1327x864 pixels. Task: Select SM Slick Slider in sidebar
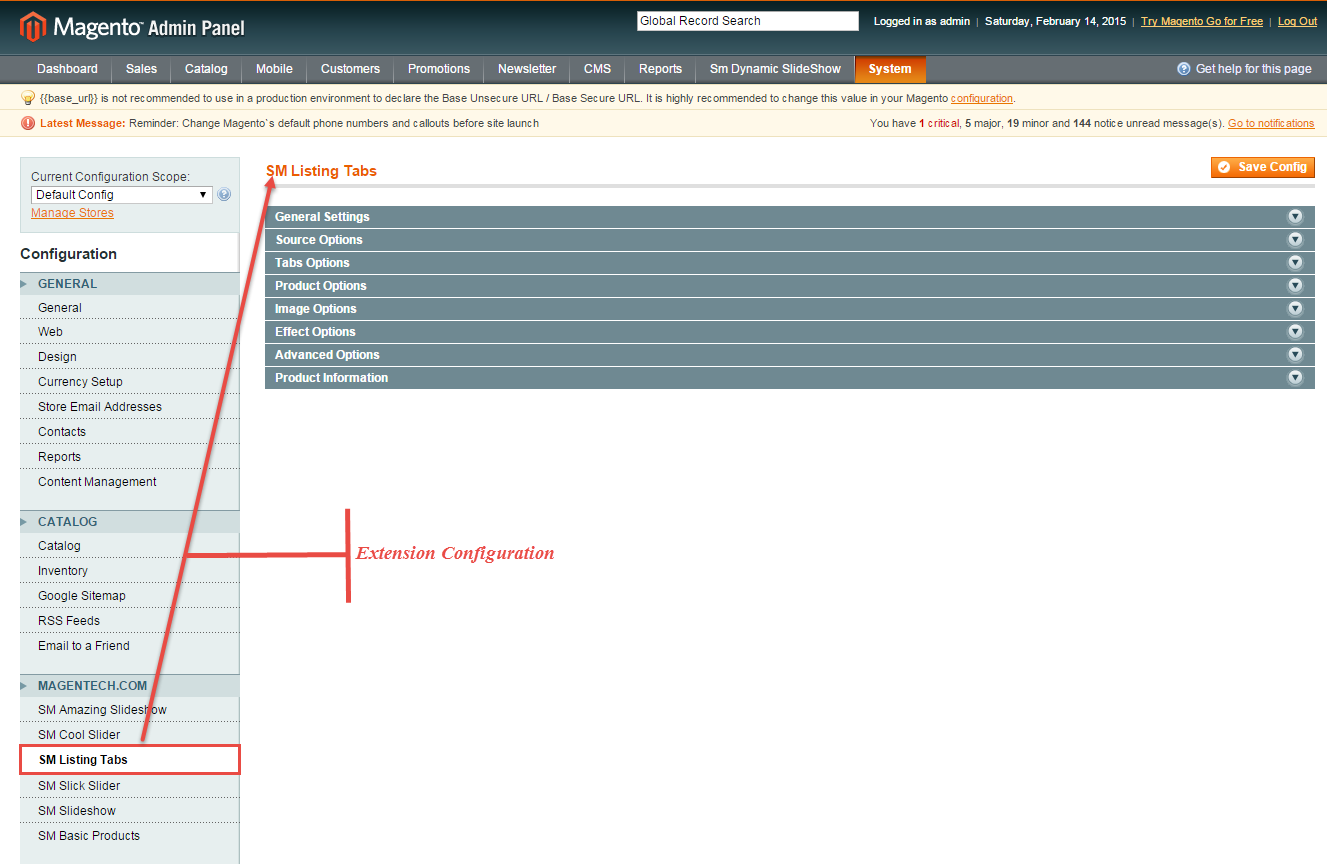coord(129,786)
